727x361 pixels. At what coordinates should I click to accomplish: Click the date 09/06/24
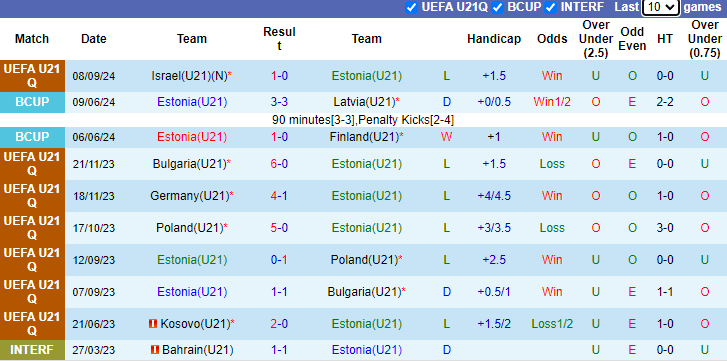pos(94,102)
